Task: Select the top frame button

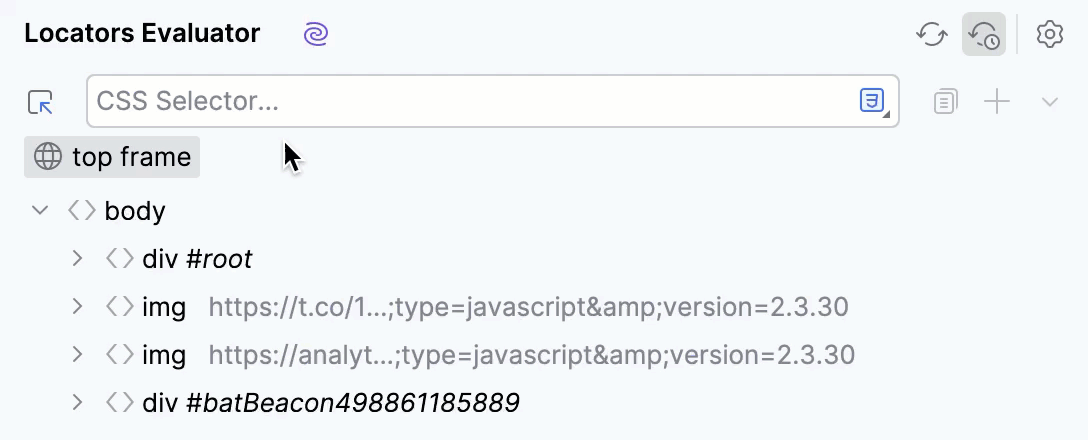Action: [112, 157]
